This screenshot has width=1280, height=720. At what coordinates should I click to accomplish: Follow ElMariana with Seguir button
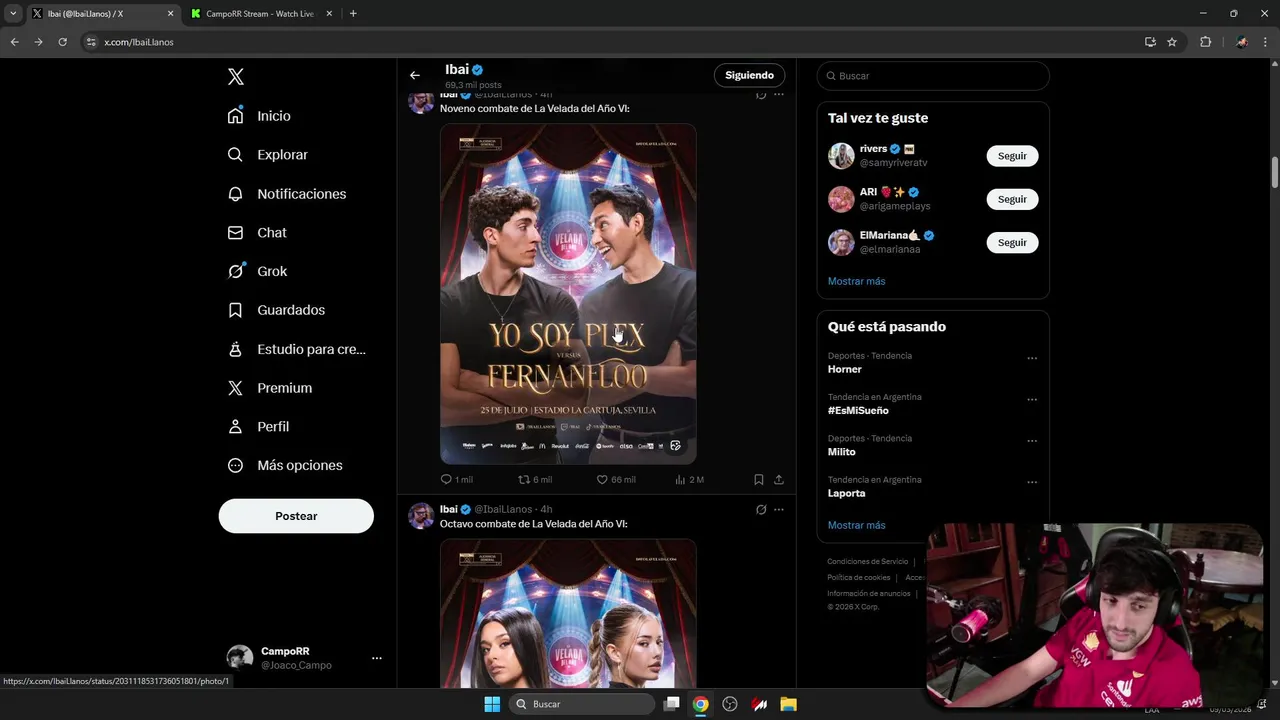coord(1012,242)
